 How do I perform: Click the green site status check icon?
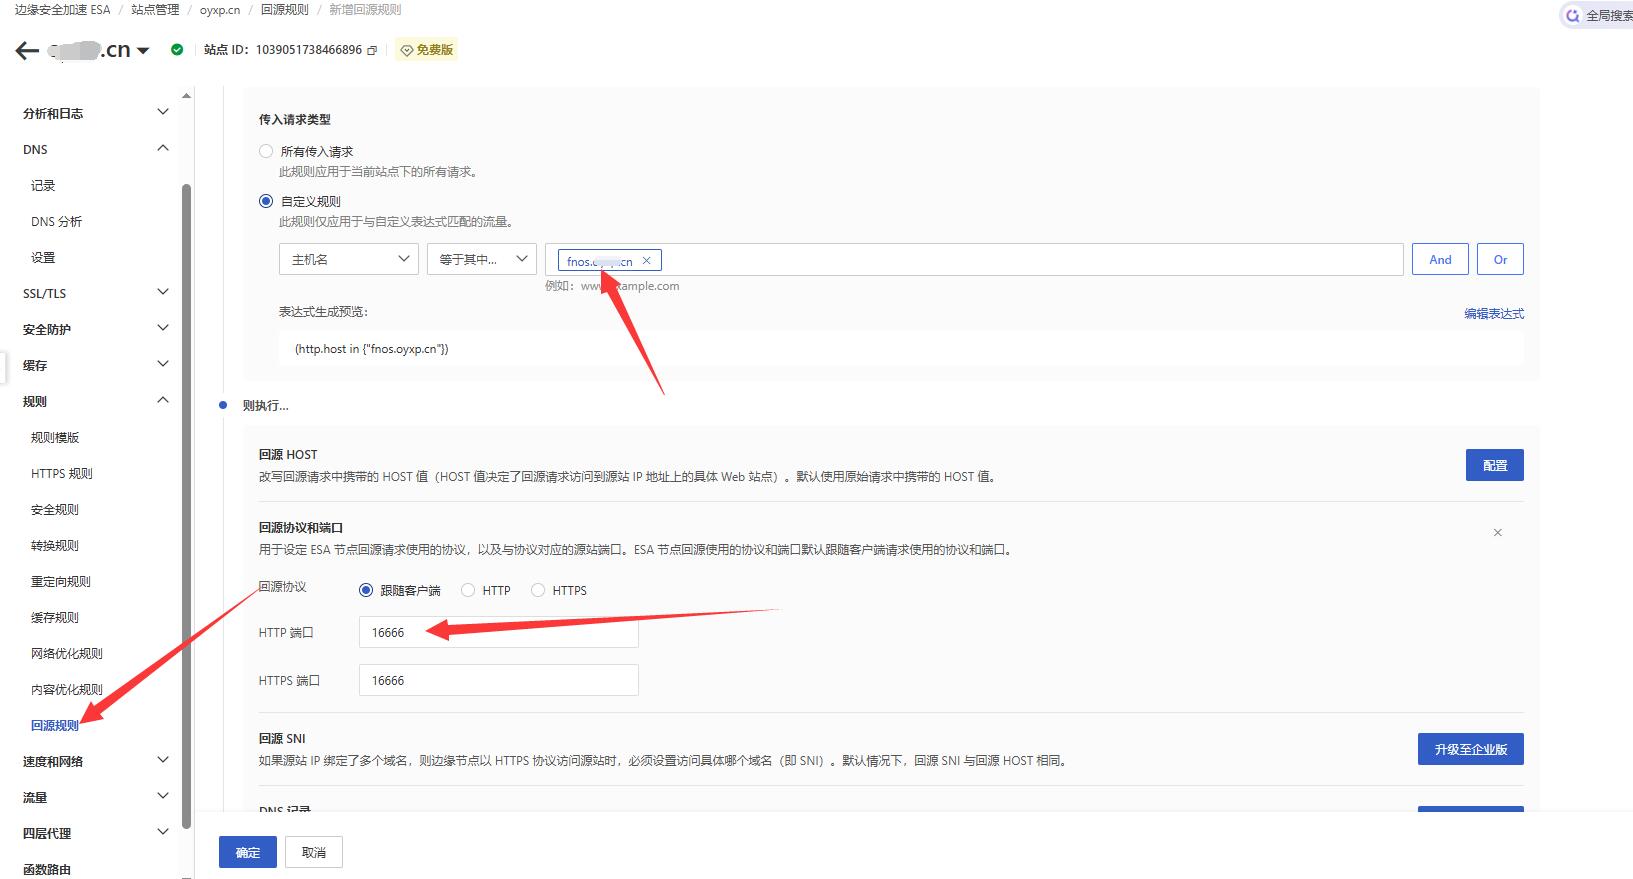tap(177, 49)
